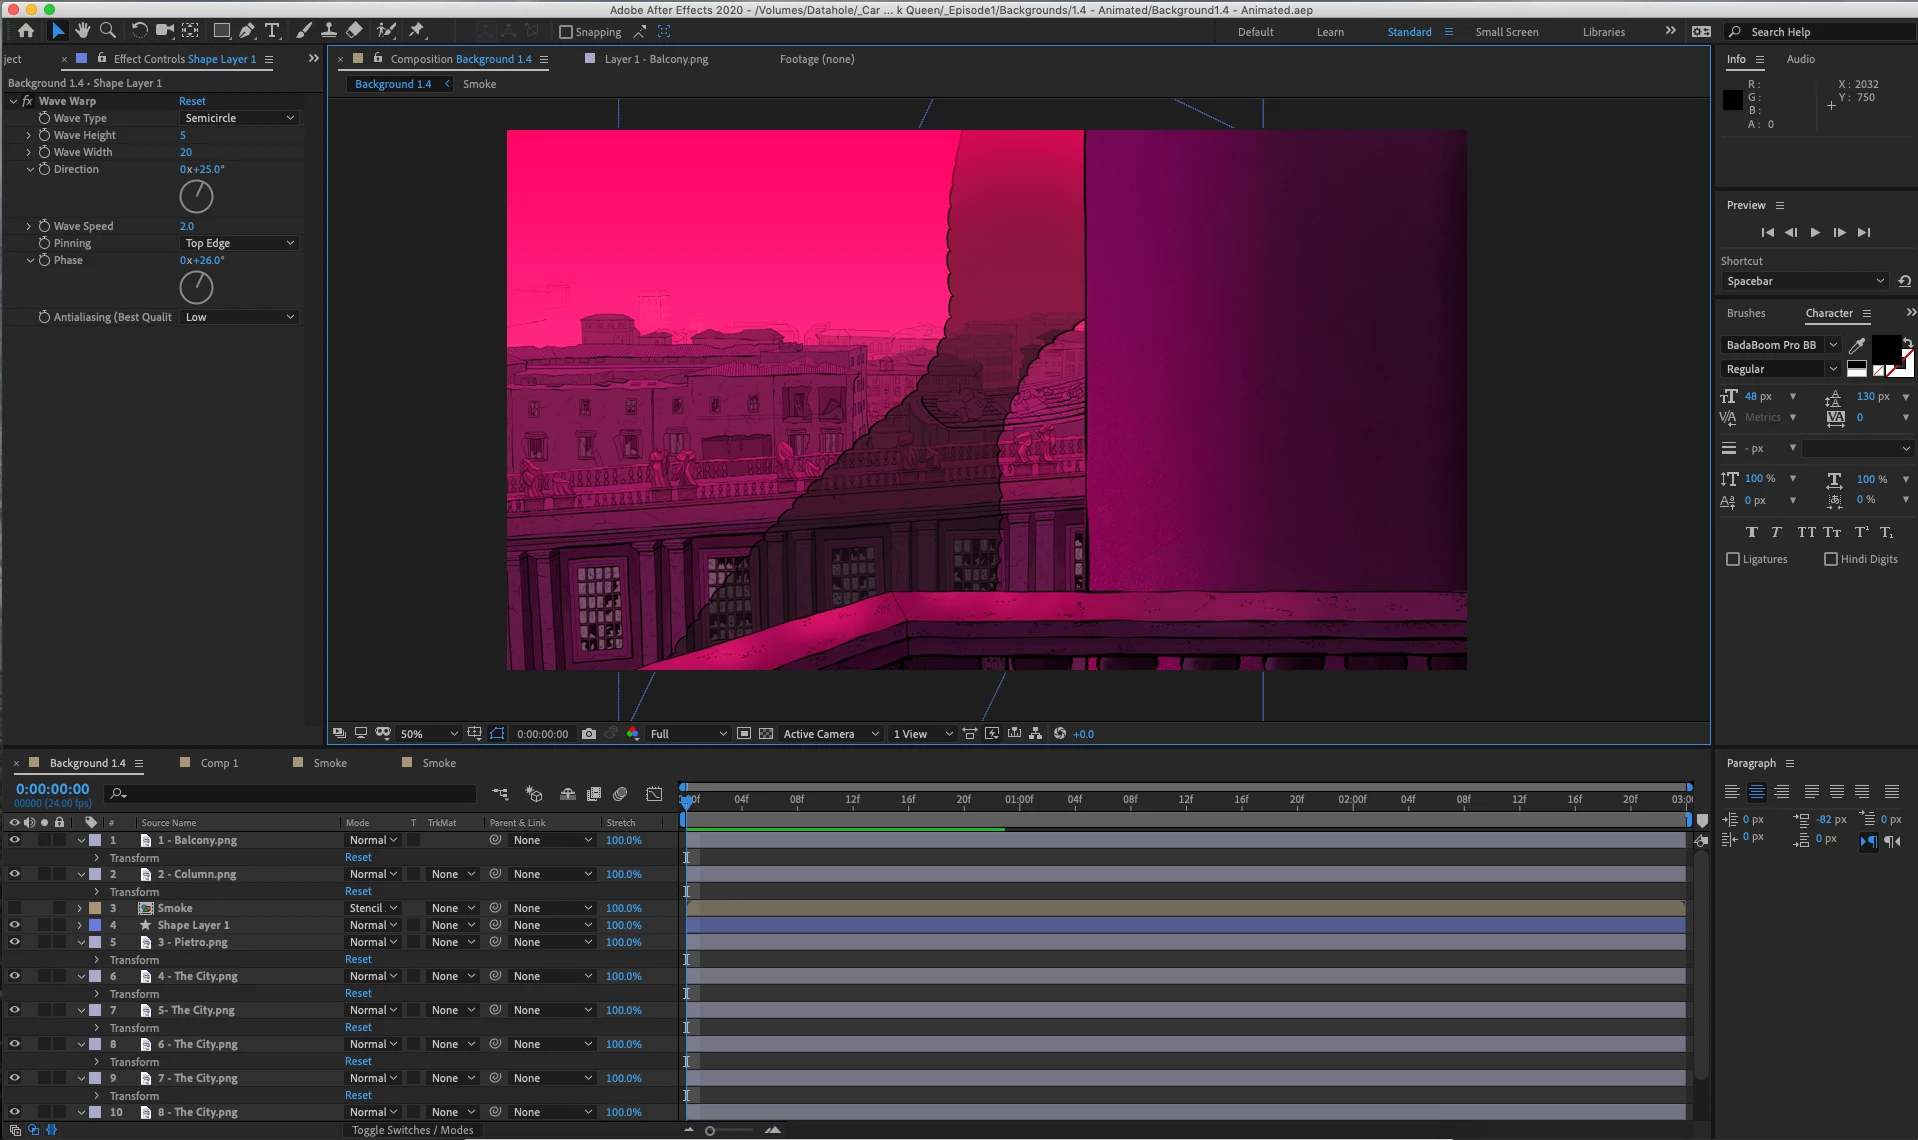Click the Faux Bold T icon
The image size is (1918, 1140).
(x=1752, y=532)
